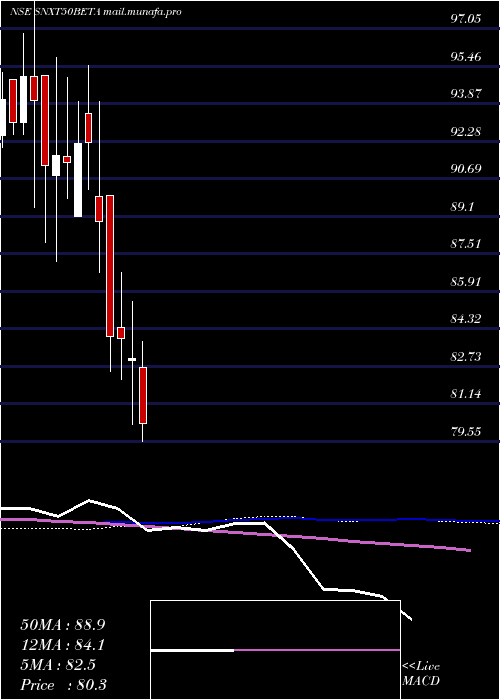
Task: Click the 12MA : 84.1 readout
Action: click(x=63, y=645)
